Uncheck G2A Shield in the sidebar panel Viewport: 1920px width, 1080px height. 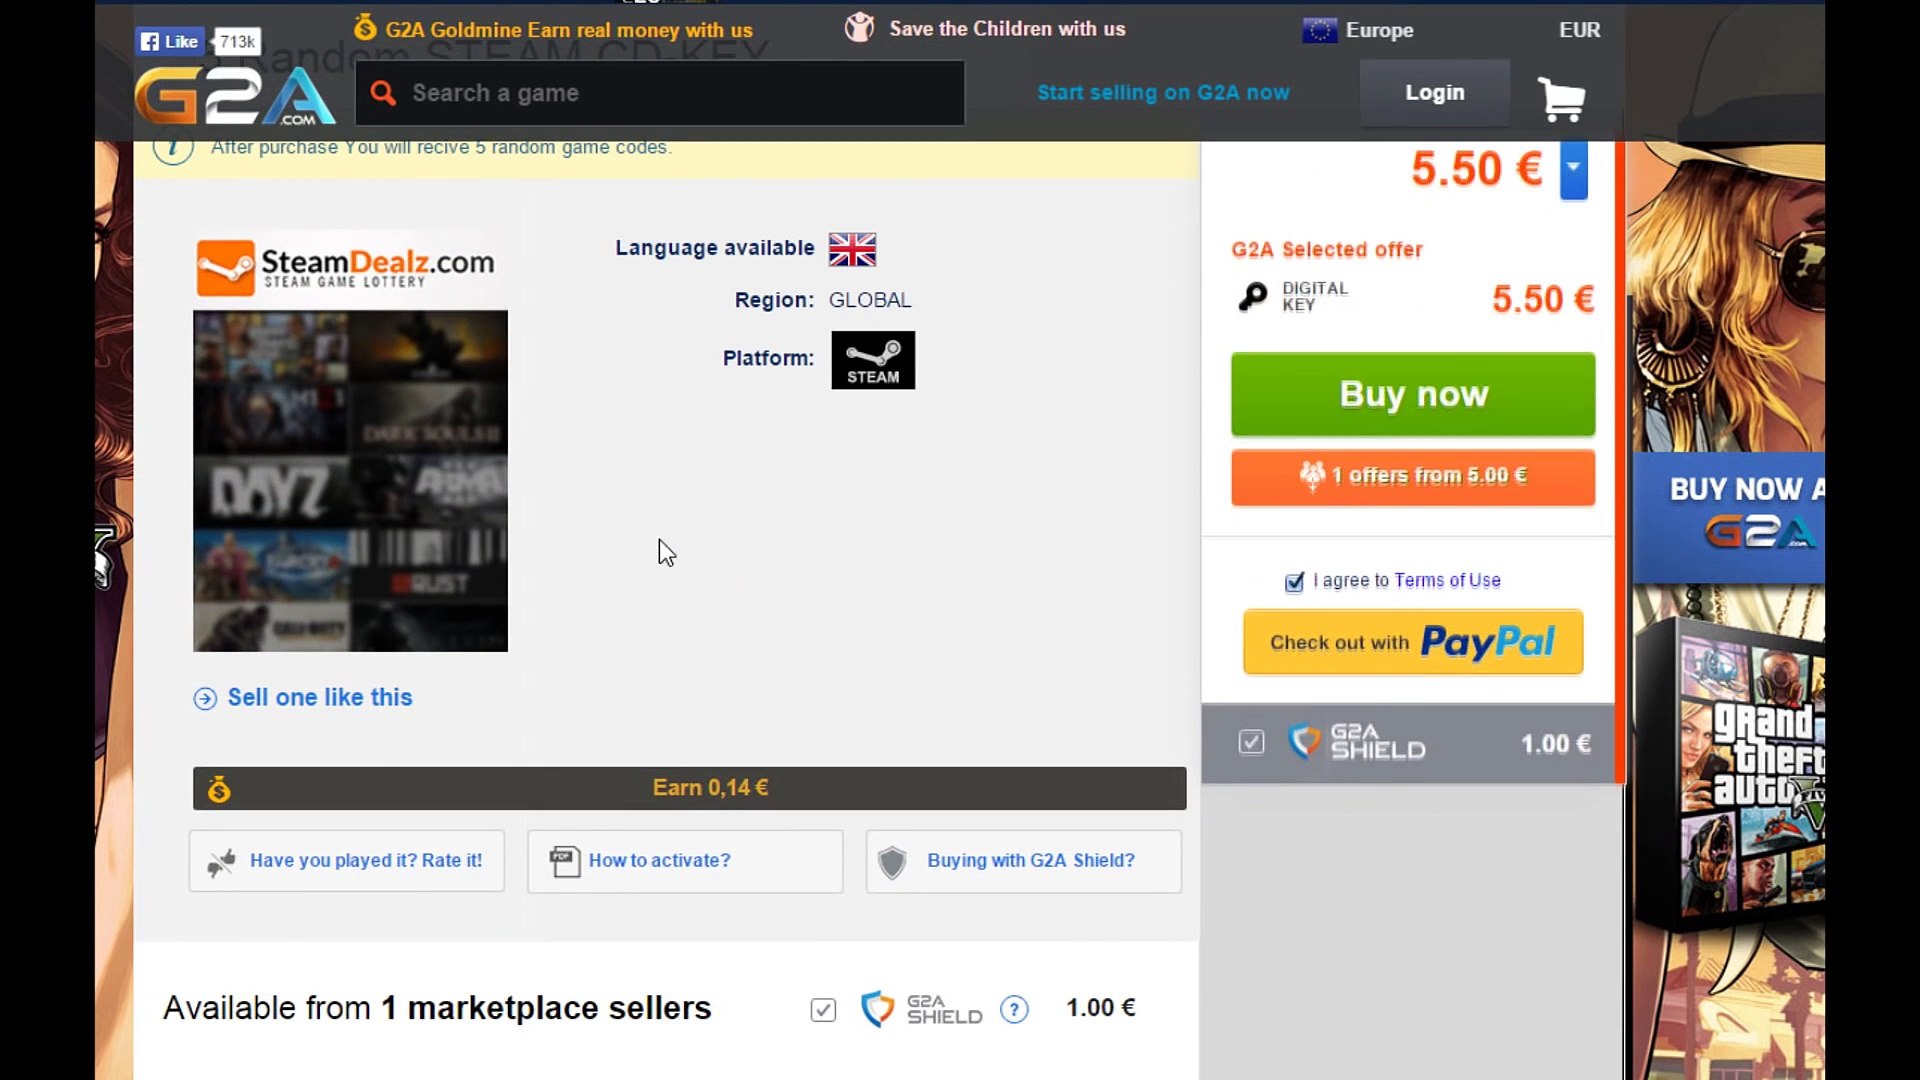coord(1251,742)
